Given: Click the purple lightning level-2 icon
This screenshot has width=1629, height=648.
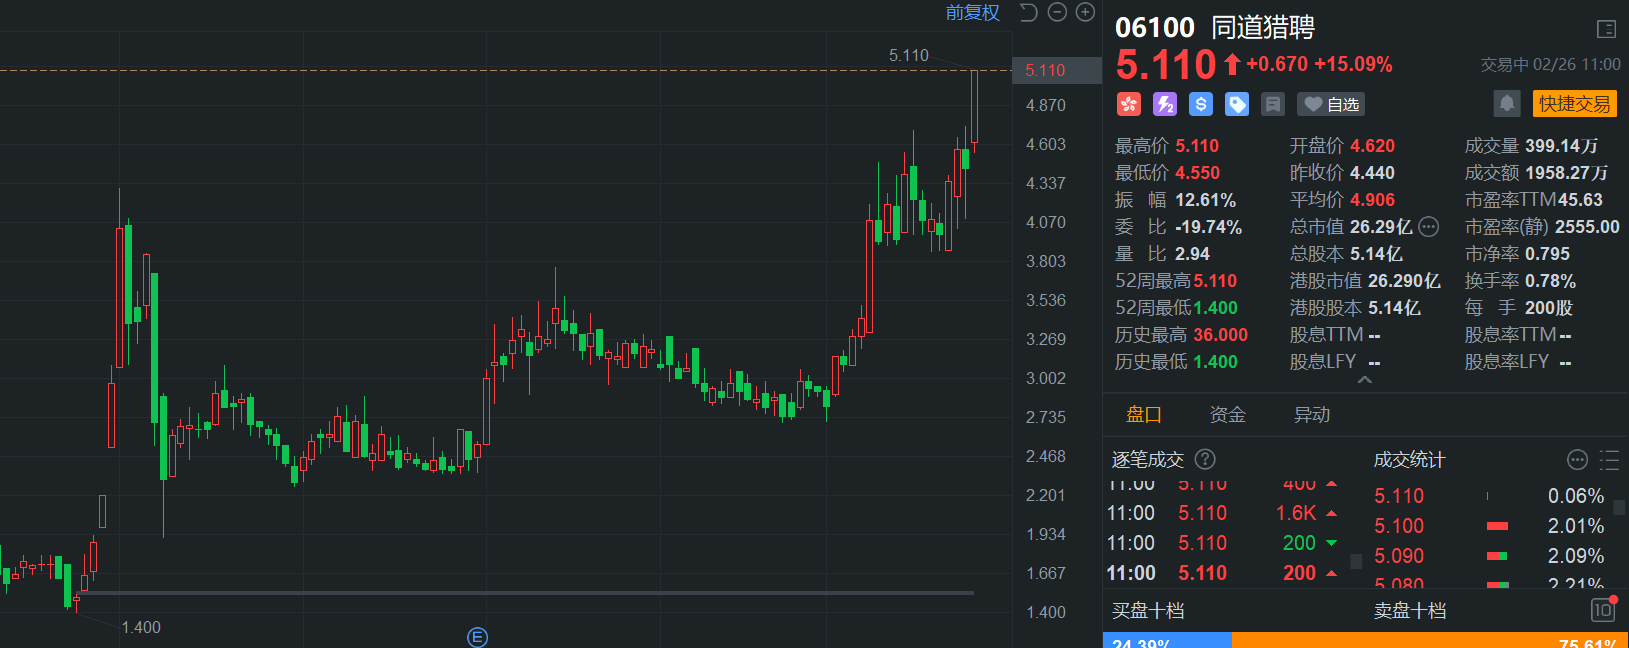Looking at the screenshot, I should [x=1165, y=104].
